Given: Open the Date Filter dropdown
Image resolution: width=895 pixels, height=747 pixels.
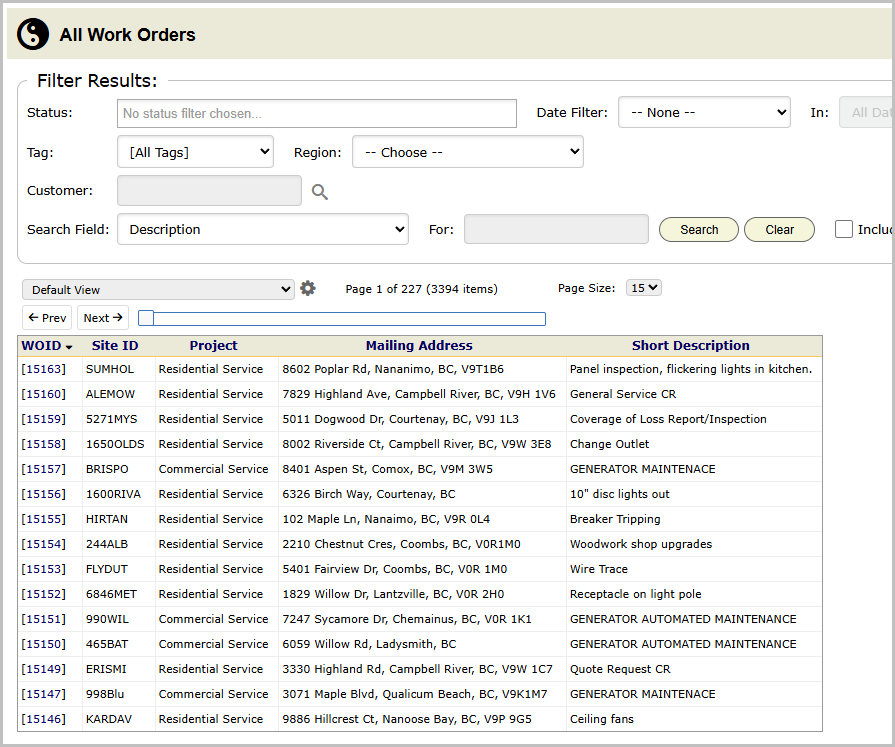Looking at the screenshot, I should click(704, 112).
